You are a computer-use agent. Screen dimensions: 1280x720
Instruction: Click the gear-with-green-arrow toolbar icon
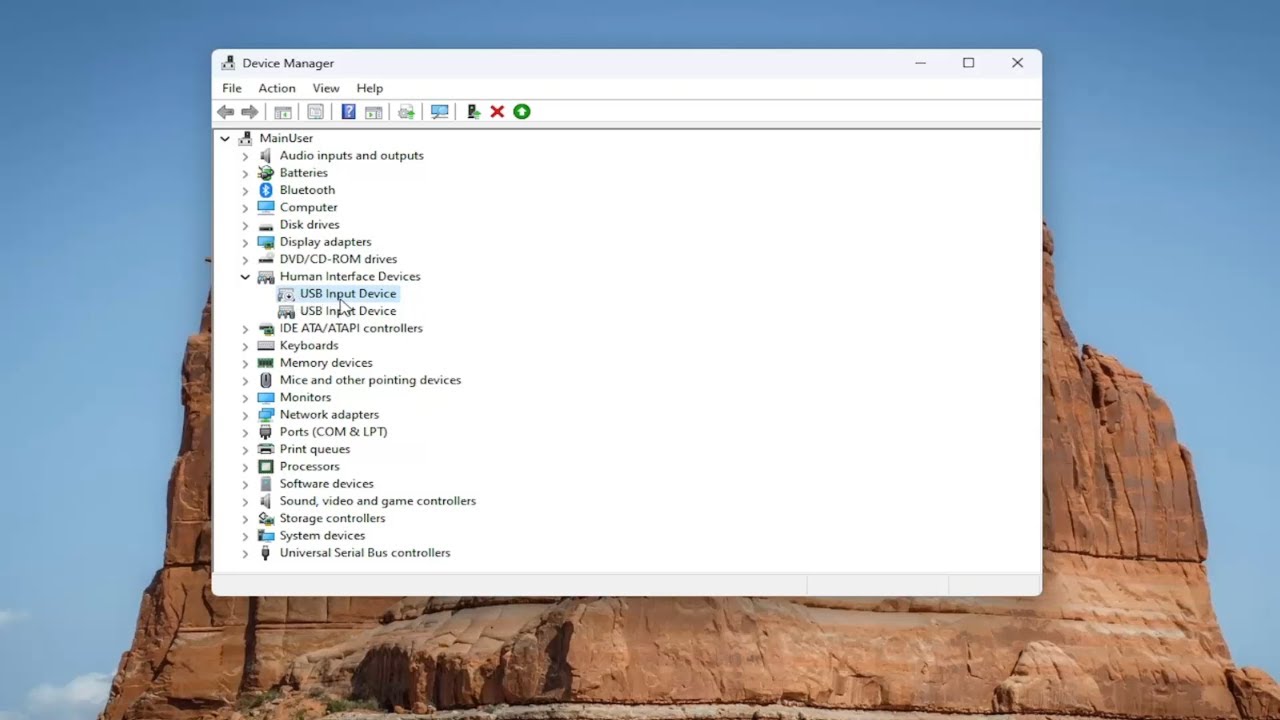click(406, 112)
